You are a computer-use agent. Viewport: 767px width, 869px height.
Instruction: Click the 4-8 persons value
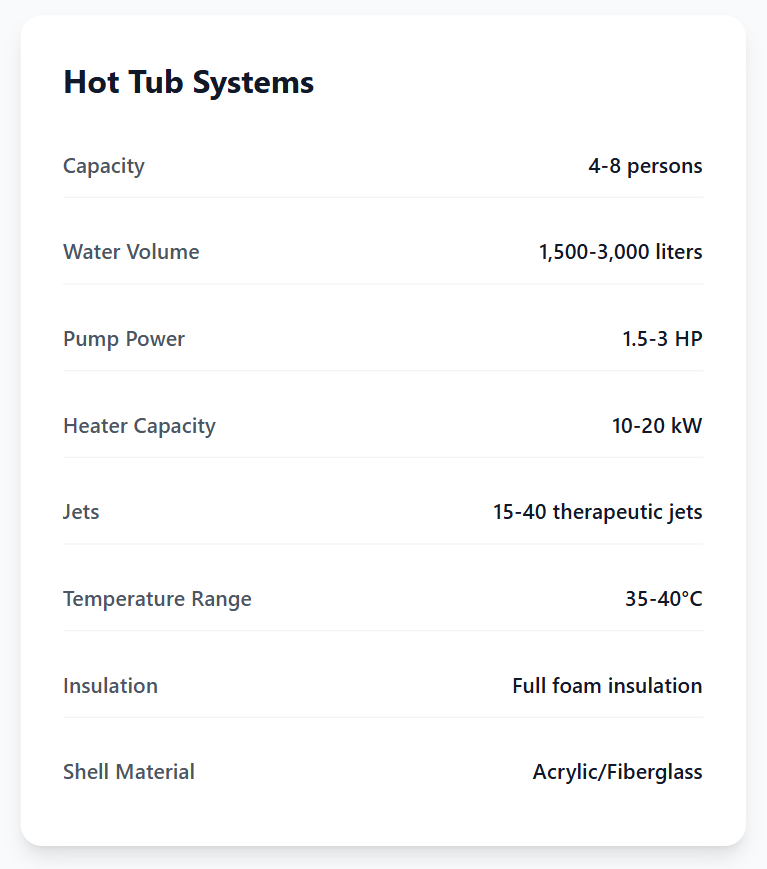pos(645,166)
